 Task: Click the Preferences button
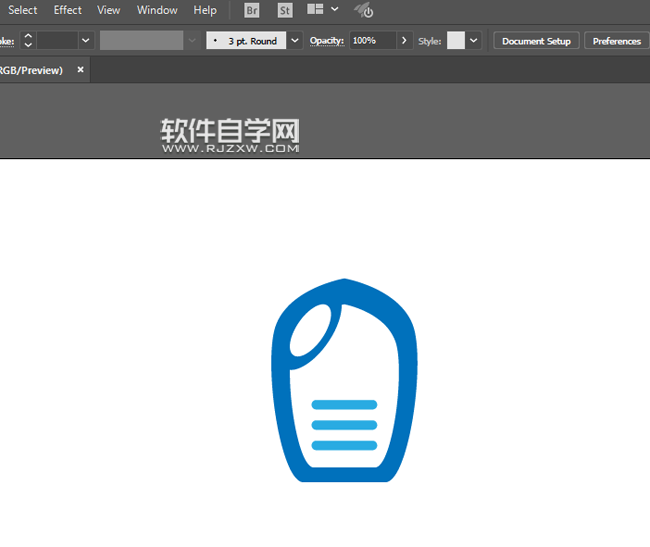(x=616, y=41)
